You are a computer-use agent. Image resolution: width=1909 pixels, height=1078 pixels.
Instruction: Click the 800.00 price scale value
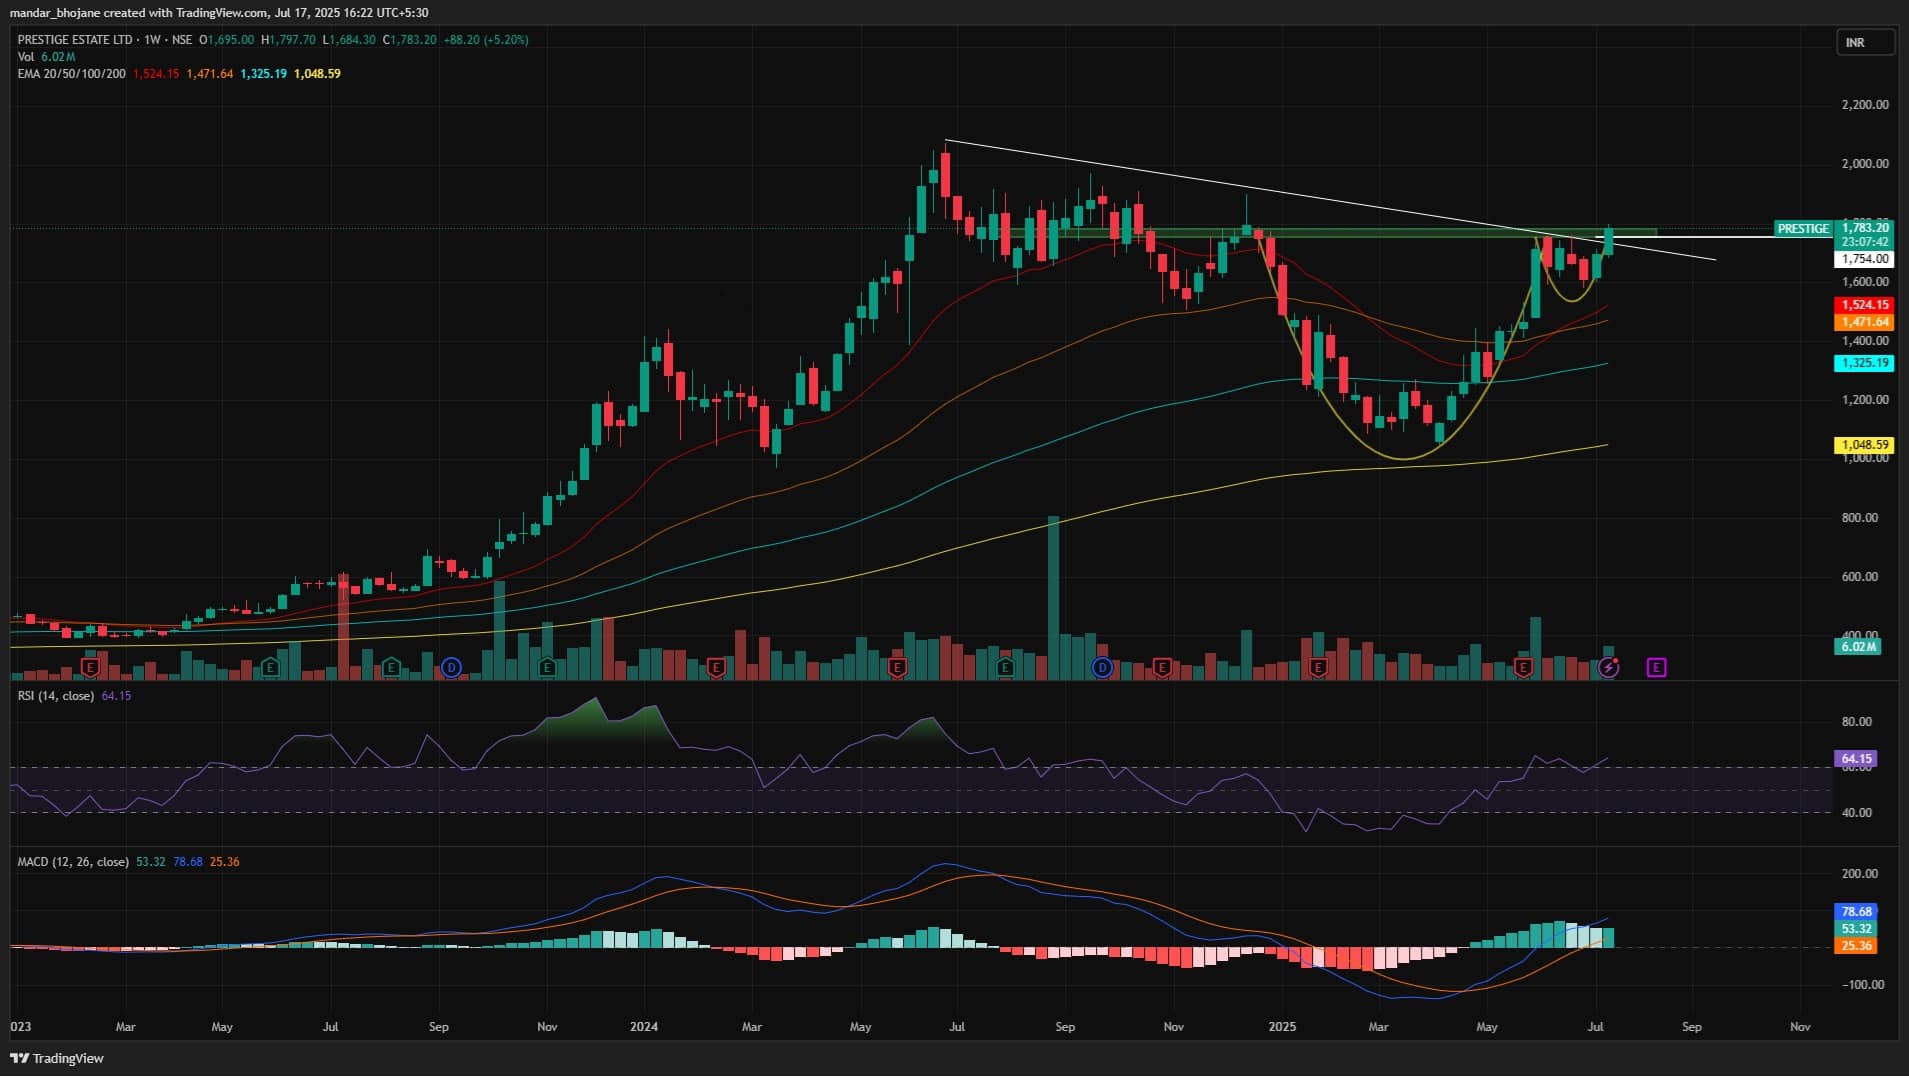click(x=1860, y=518)
